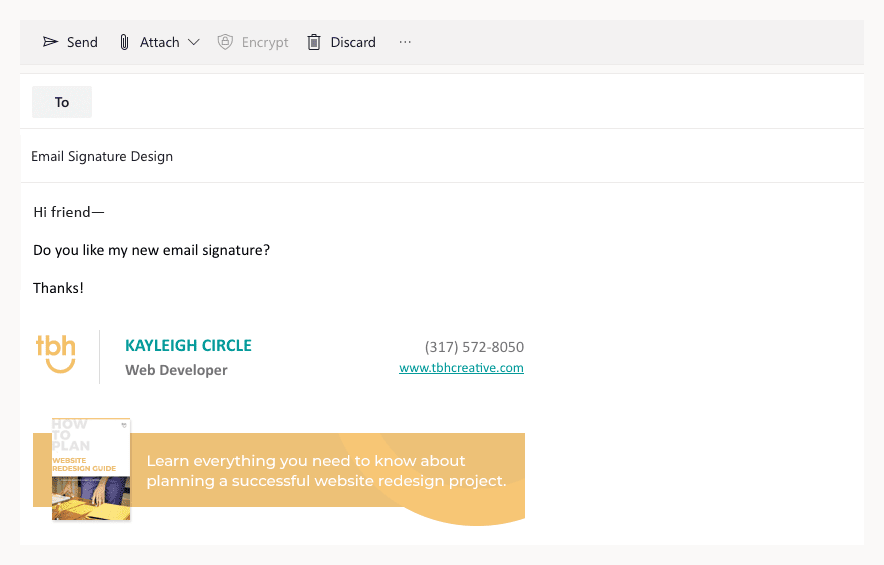Click the Encrypt shield icon

point(225,42)
